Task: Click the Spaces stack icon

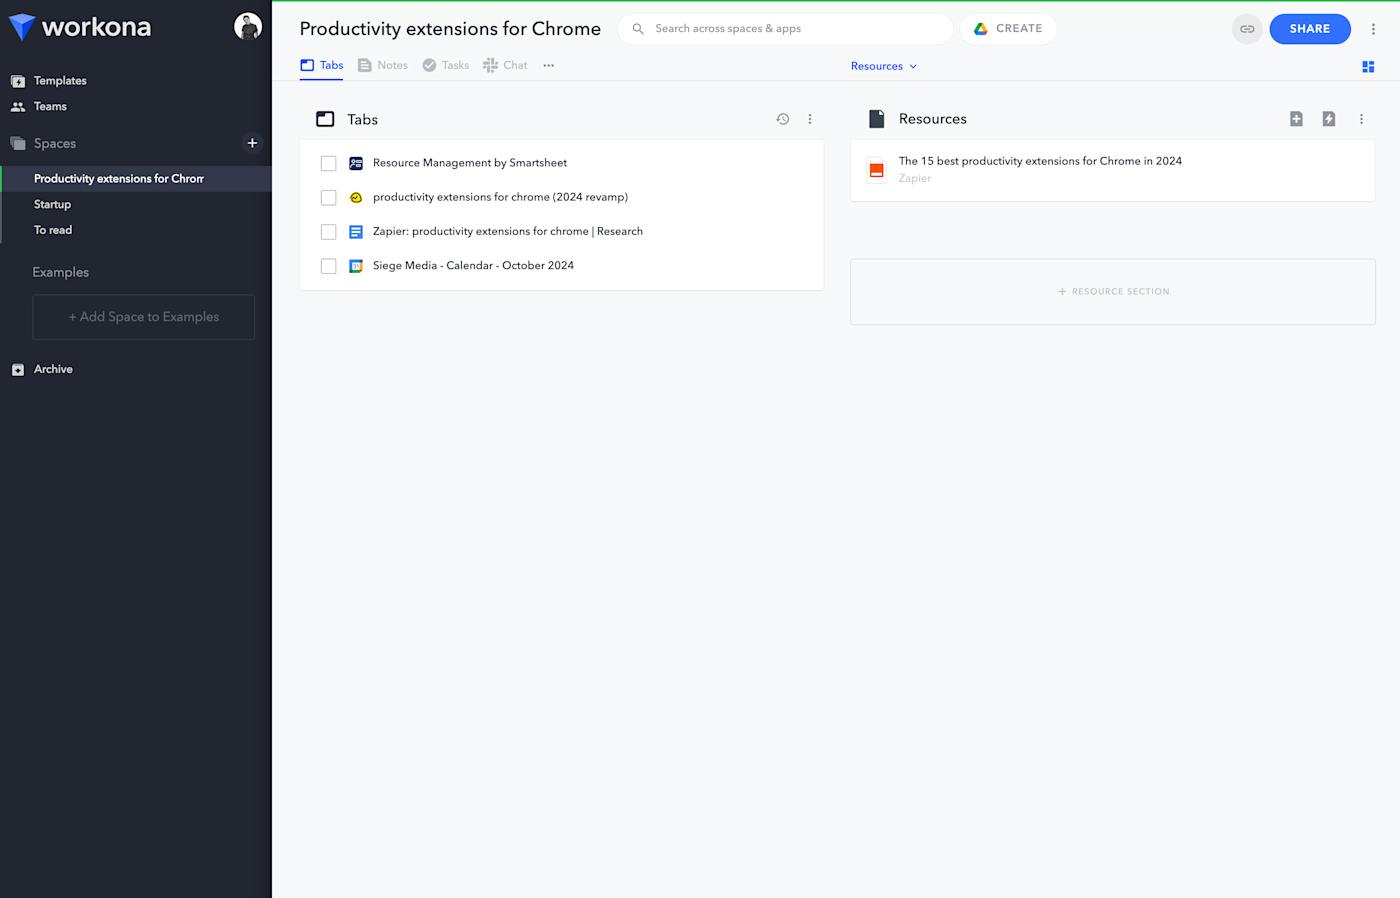Action: pos(18,143)
